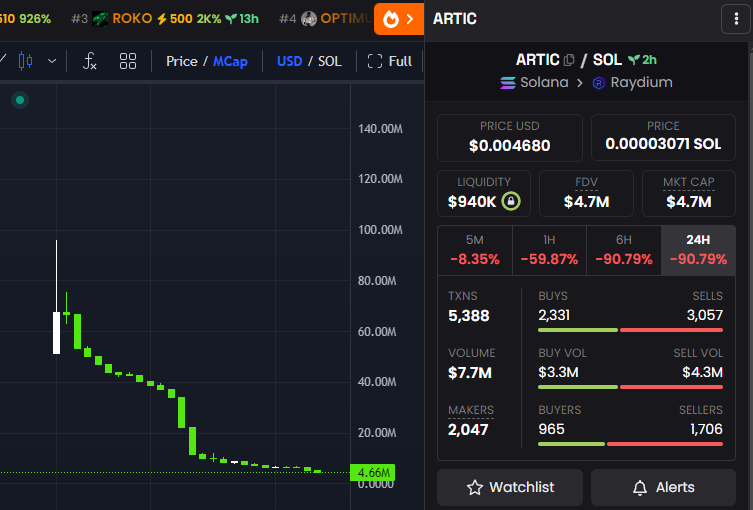This screenshot has width=753, height=510.
Task: Select the 24H timeframe tab
Action: [698, 250]
